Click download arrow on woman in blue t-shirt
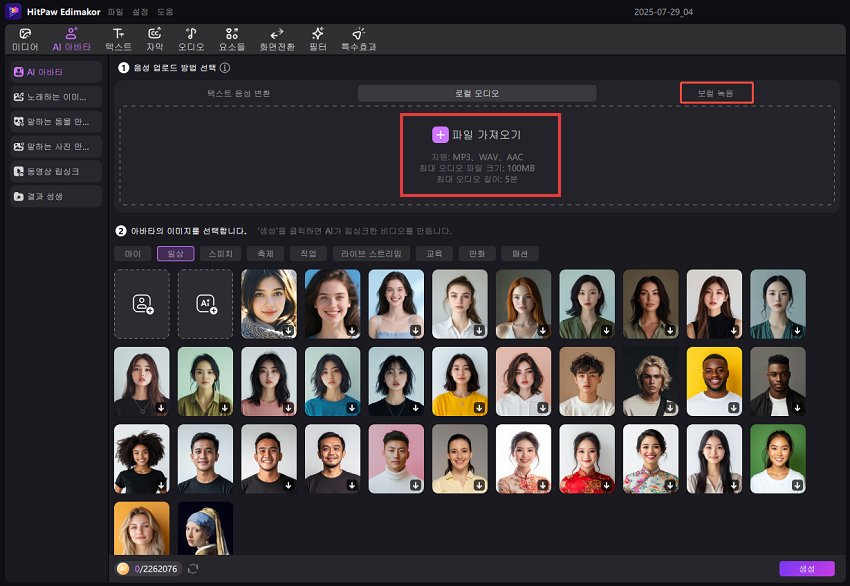850x586 pixels. [x=352, y=408]
